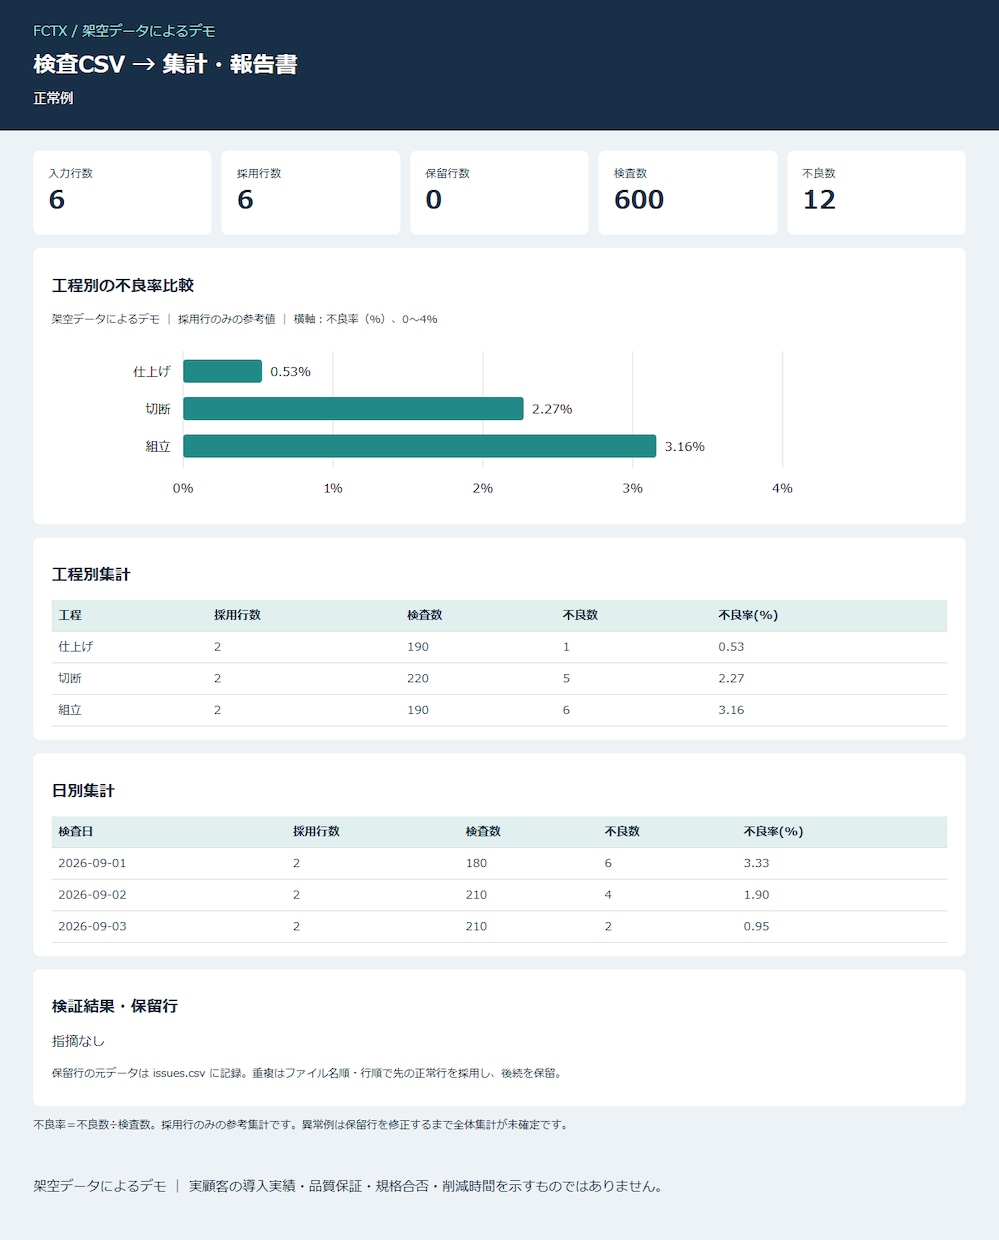Click the 不良率(%) header in 工程別集計
Viewport: 999px width, 1240px height.
point(748,615)
